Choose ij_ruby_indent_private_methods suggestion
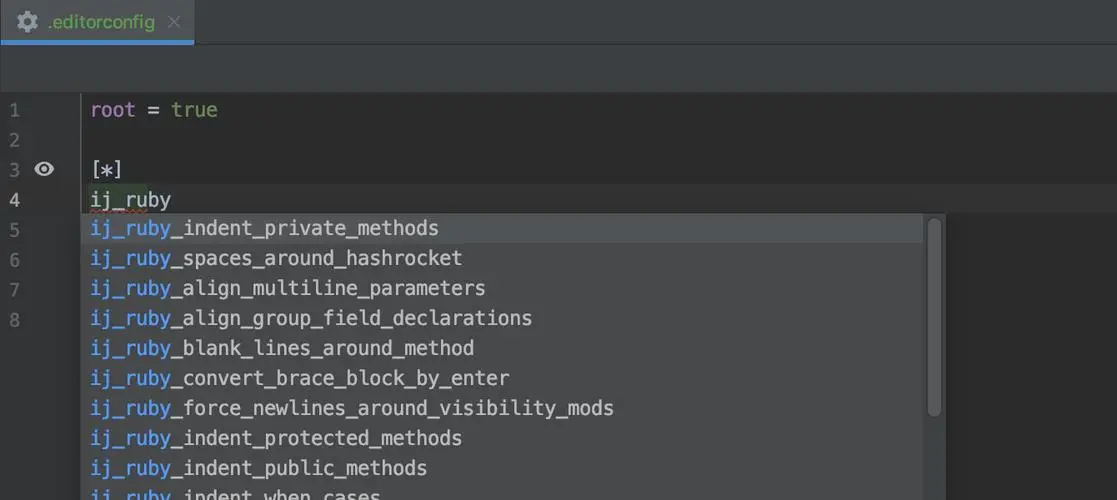 [x=502, y=229]
